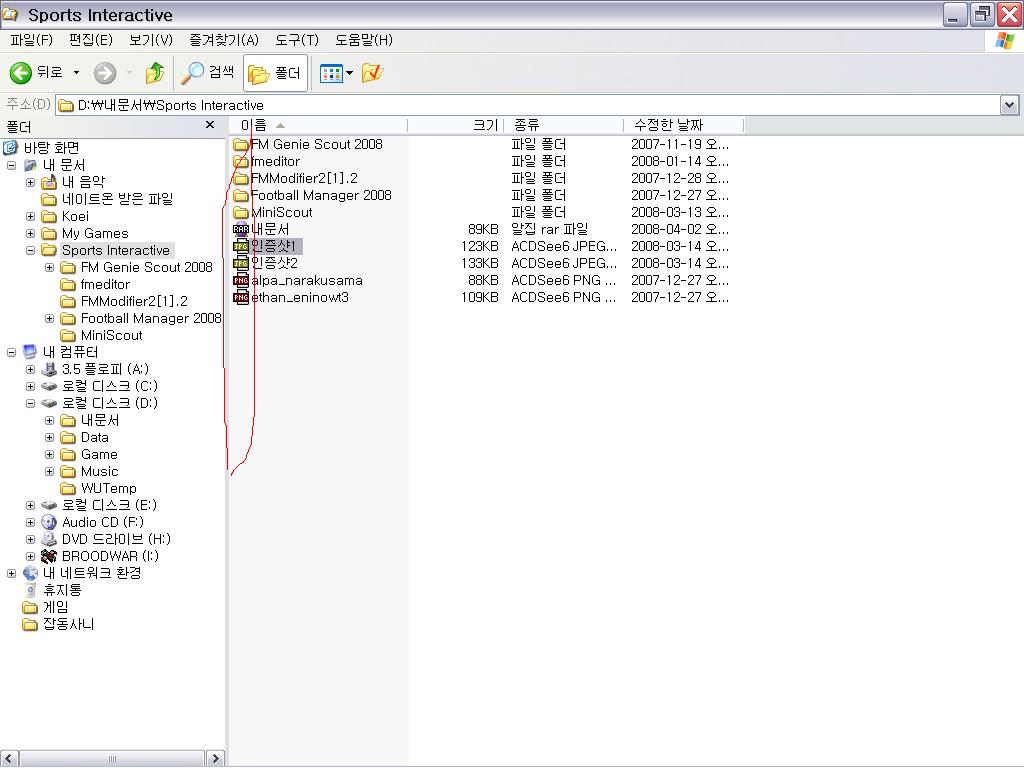
Task: Collapse the 로컬 디스크 (D:) node
Action: (x=30, y=403)
